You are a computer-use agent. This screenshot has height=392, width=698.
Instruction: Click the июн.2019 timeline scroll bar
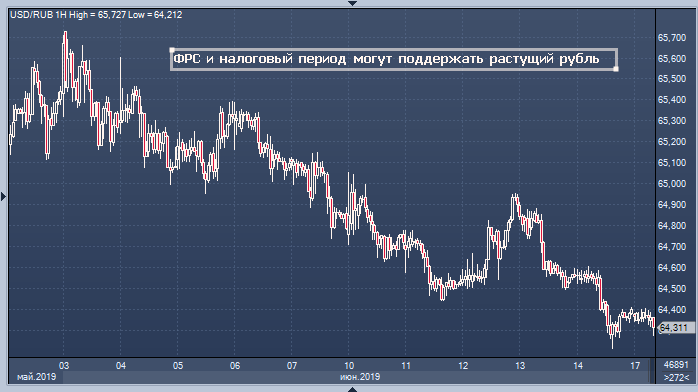click(x=355, y=377)
